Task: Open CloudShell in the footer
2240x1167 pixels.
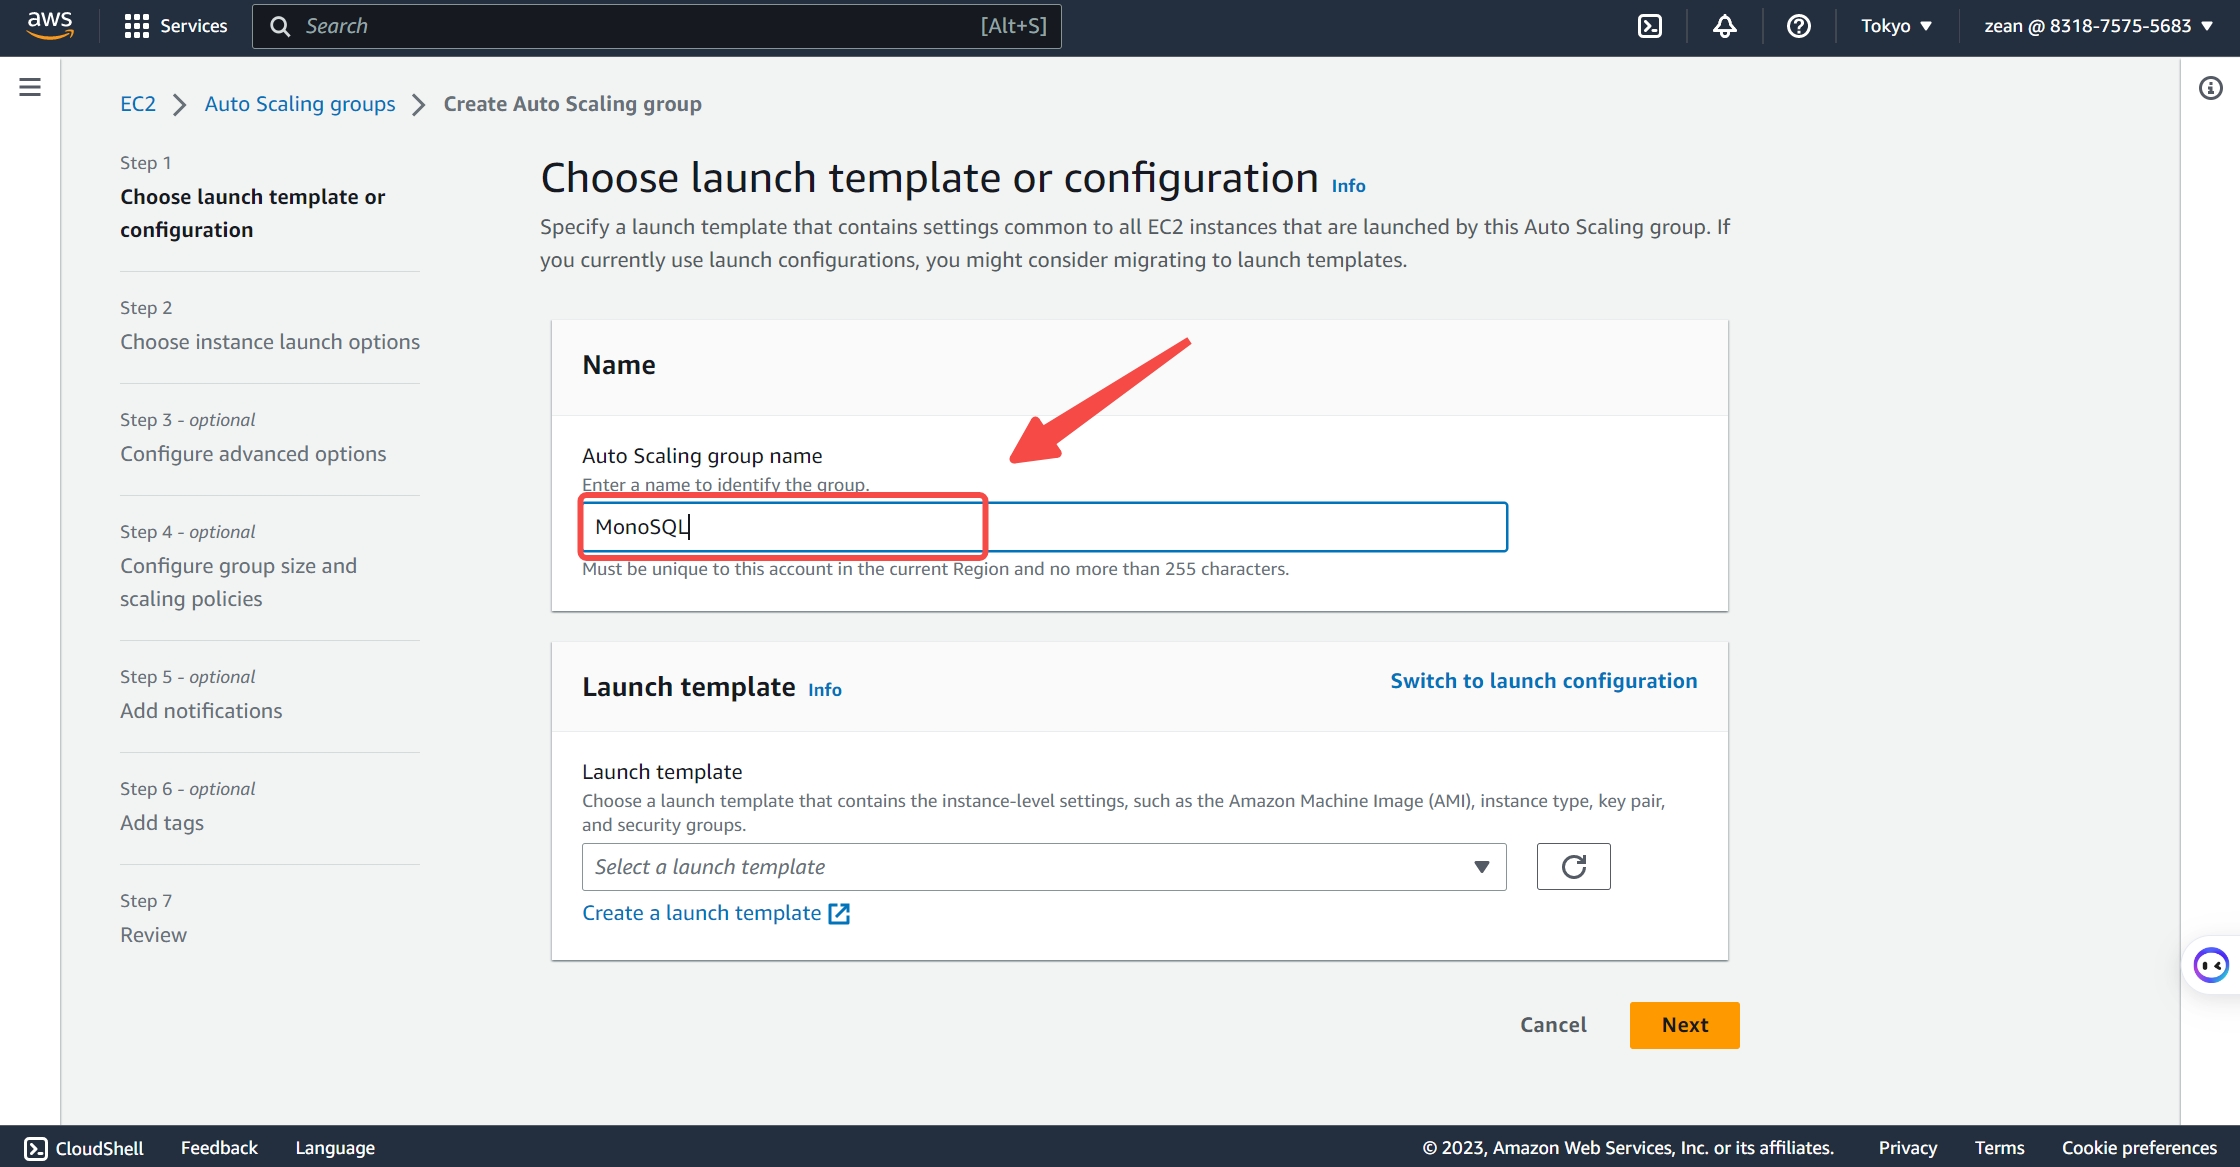Action: (x=84, y=1148)
